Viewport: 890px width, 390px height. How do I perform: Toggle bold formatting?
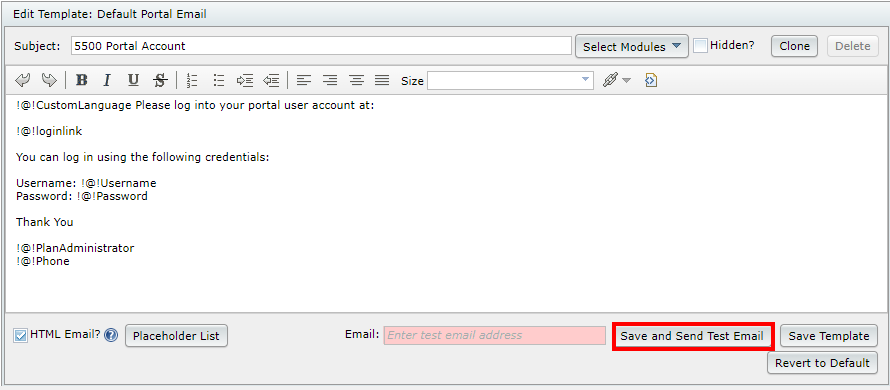point(81,81)
